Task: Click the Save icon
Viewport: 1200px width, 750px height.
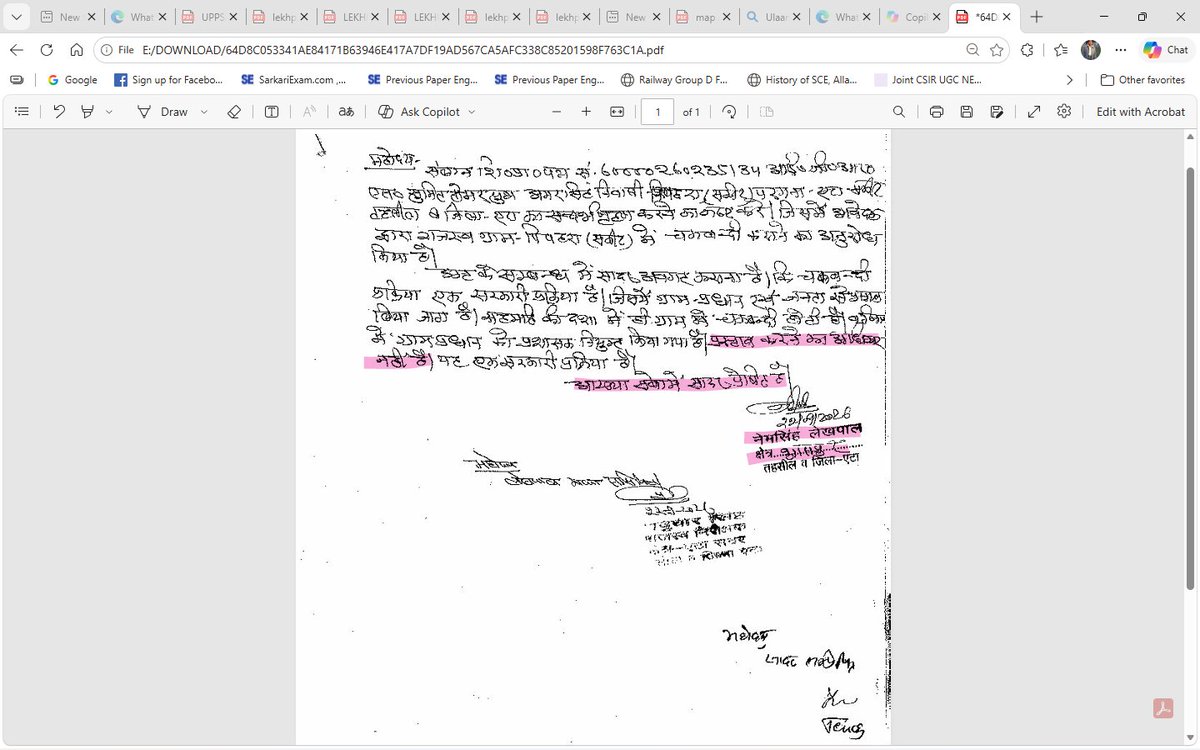Action: click(x=966, y=112)
